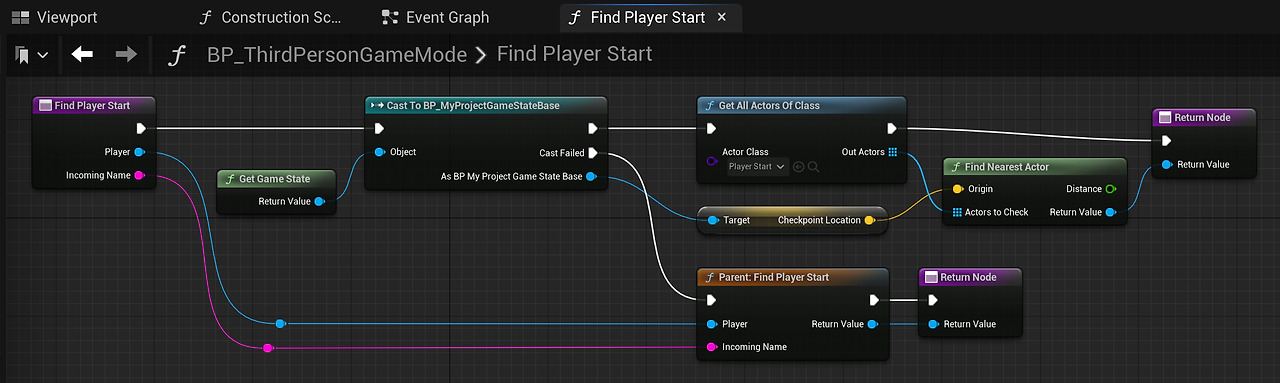
Task: Click Find Player Start in the breadcrumb
Action: tap(574, 54)
